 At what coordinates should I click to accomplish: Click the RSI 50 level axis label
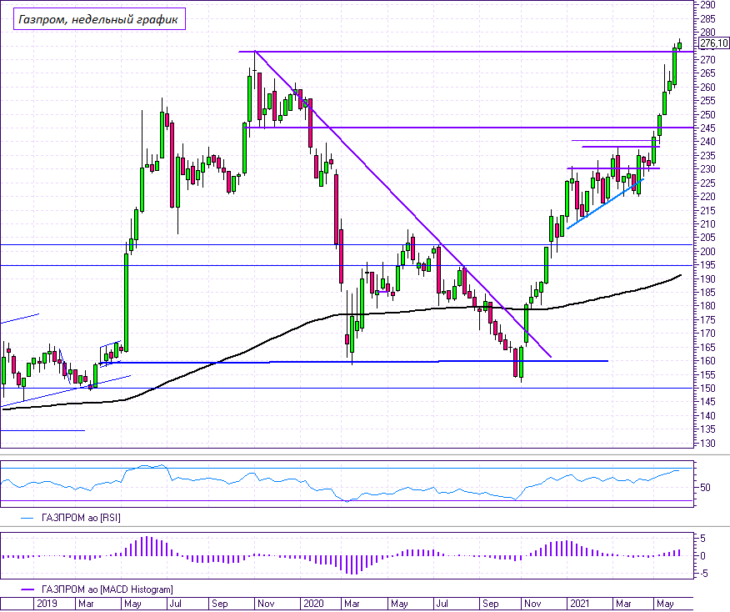[x=705, y=487]
